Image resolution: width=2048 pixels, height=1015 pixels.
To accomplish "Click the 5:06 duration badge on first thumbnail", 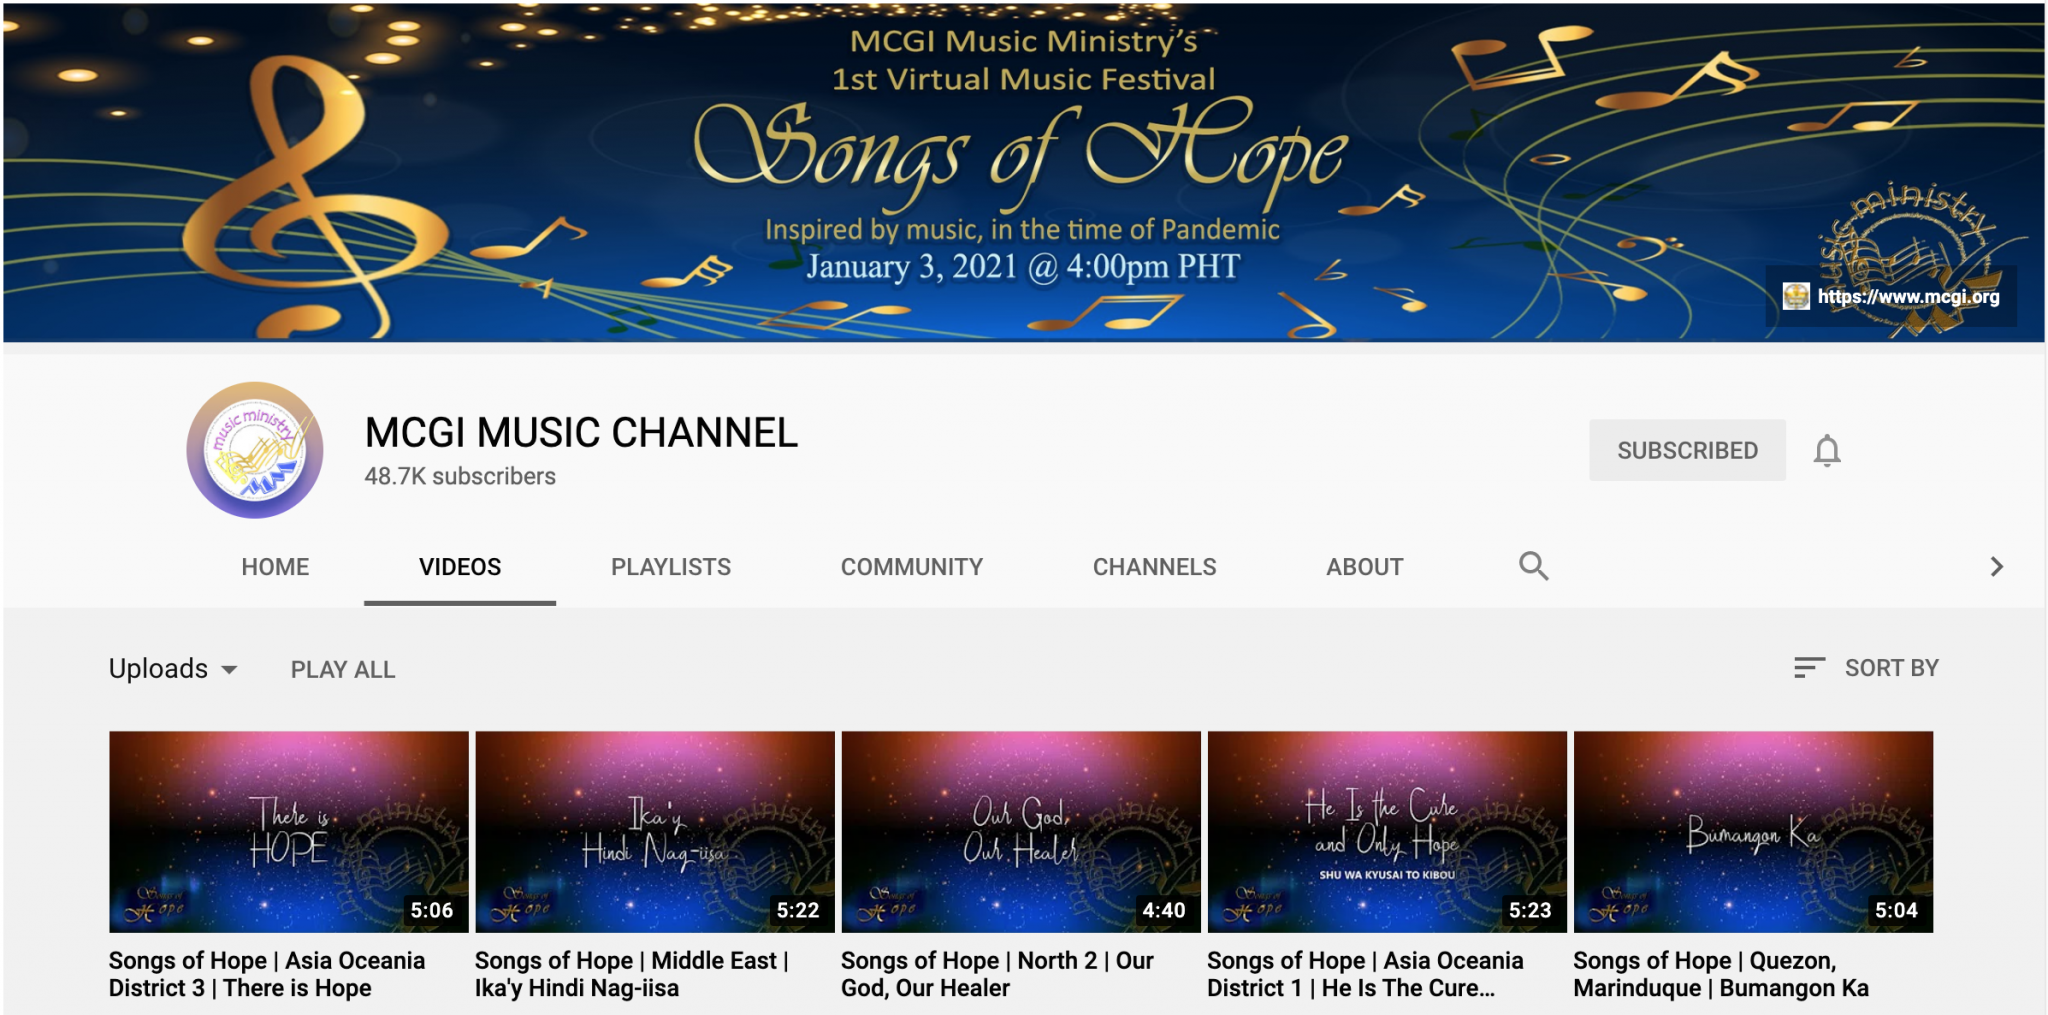I will tap(432, 910).
